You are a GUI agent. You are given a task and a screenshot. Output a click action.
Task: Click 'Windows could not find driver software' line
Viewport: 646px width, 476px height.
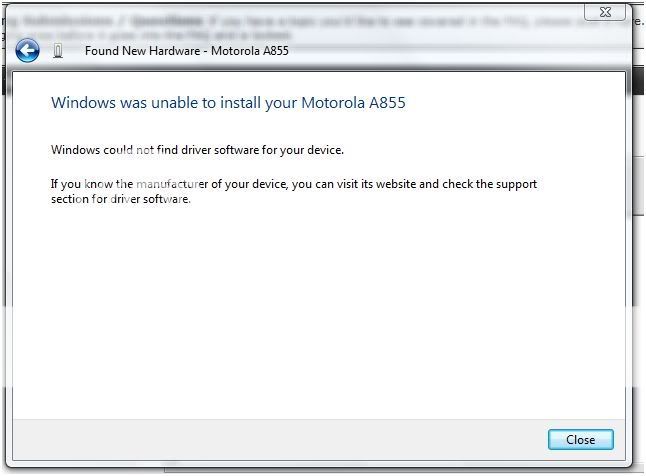coord(197,150)
